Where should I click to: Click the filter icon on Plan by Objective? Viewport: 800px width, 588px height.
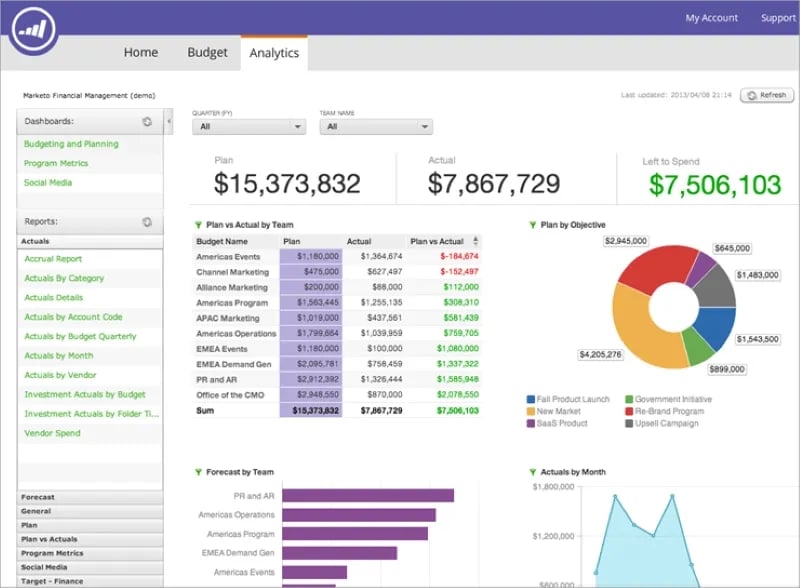coord(532,224)
